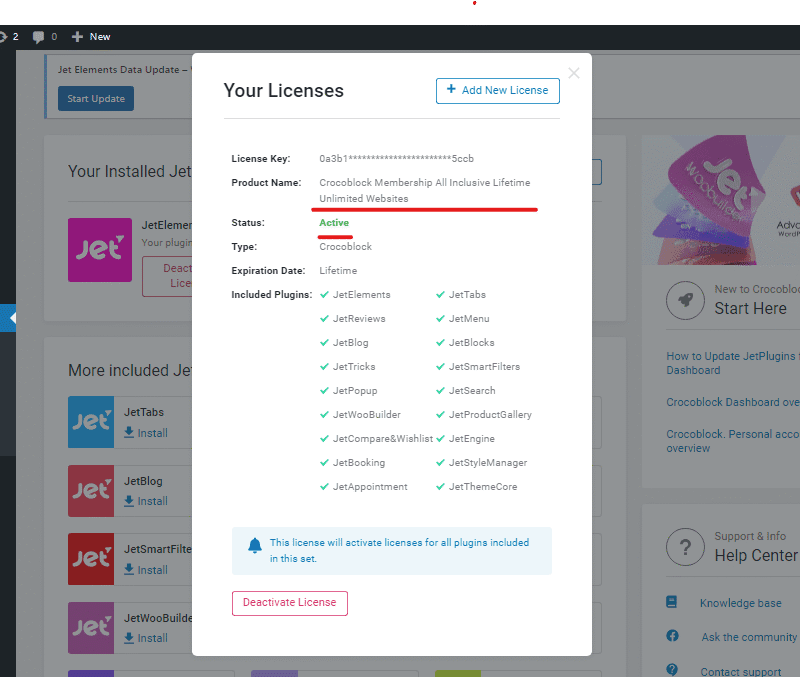Close the Your Licenses dialog

573,73
